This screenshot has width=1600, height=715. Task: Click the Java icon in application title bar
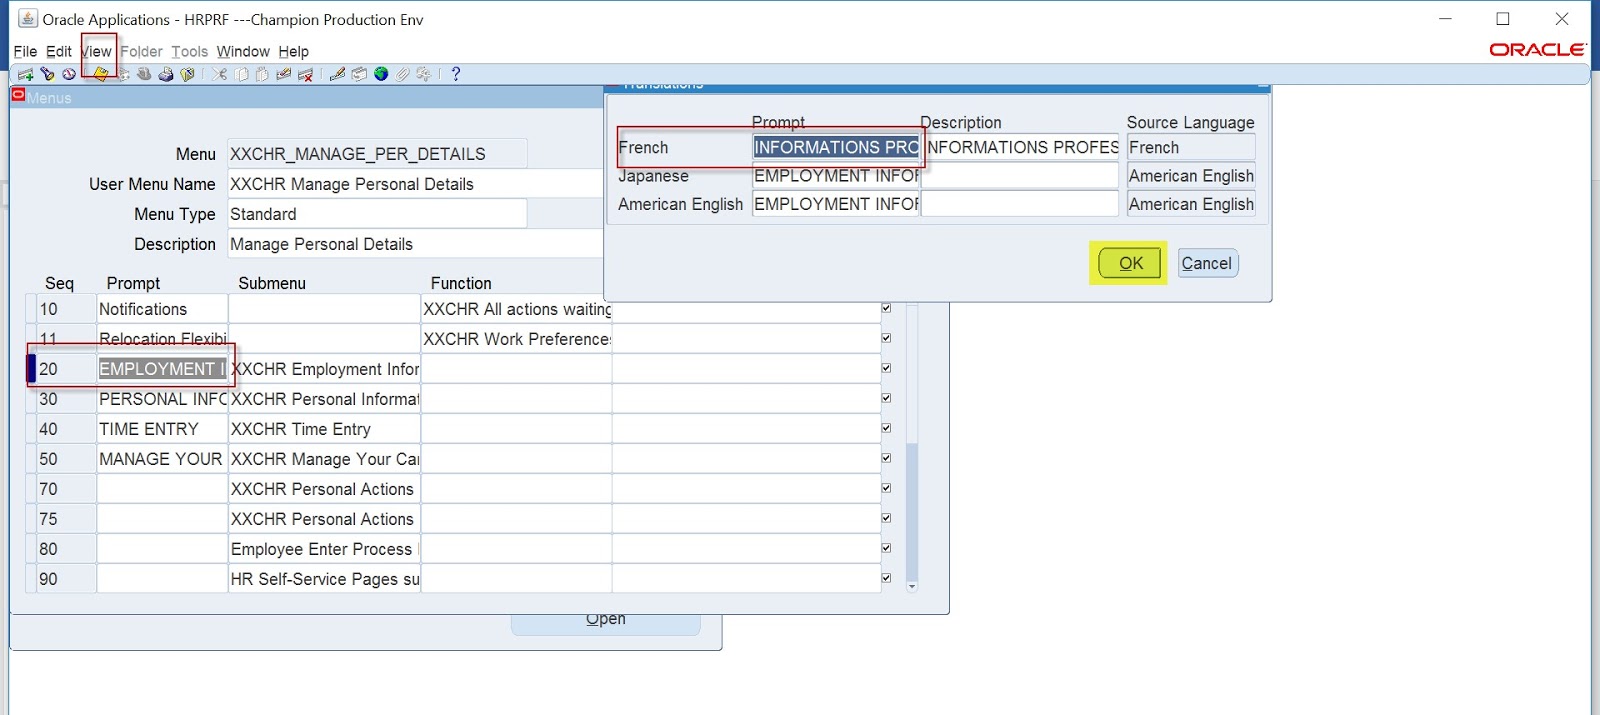28,19
